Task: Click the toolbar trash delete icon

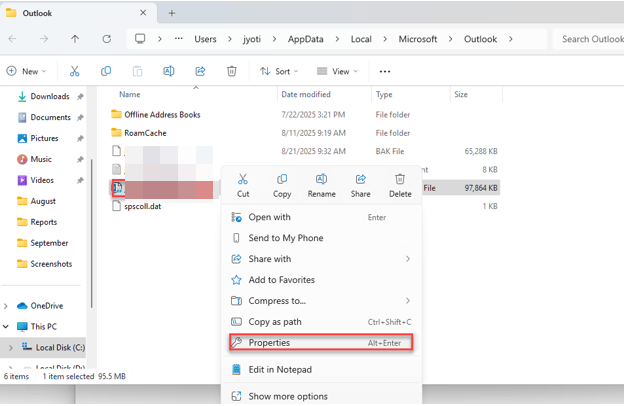Action: [x=232, y=72]
